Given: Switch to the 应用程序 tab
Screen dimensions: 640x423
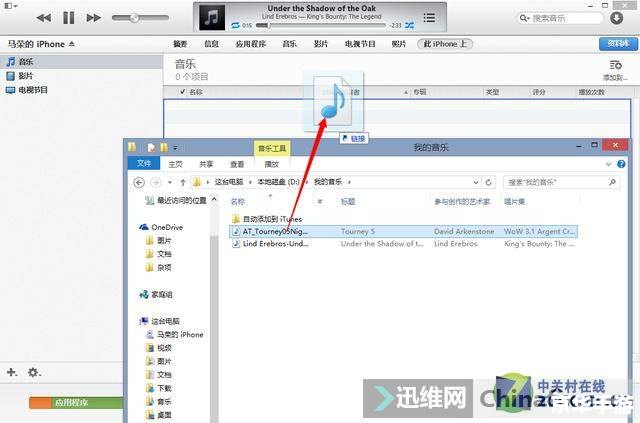Looking at the screenshot, I should [251, 44].
